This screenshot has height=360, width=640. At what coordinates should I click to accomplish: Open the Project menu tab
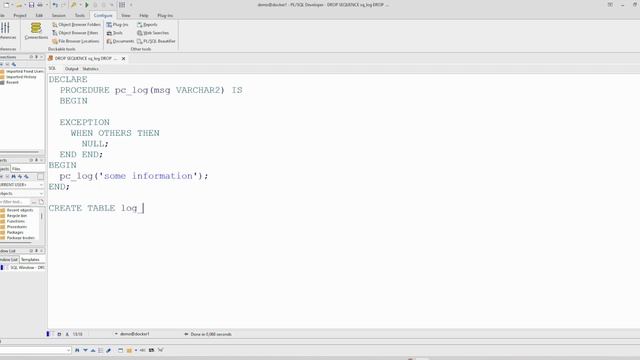point(20,16)
